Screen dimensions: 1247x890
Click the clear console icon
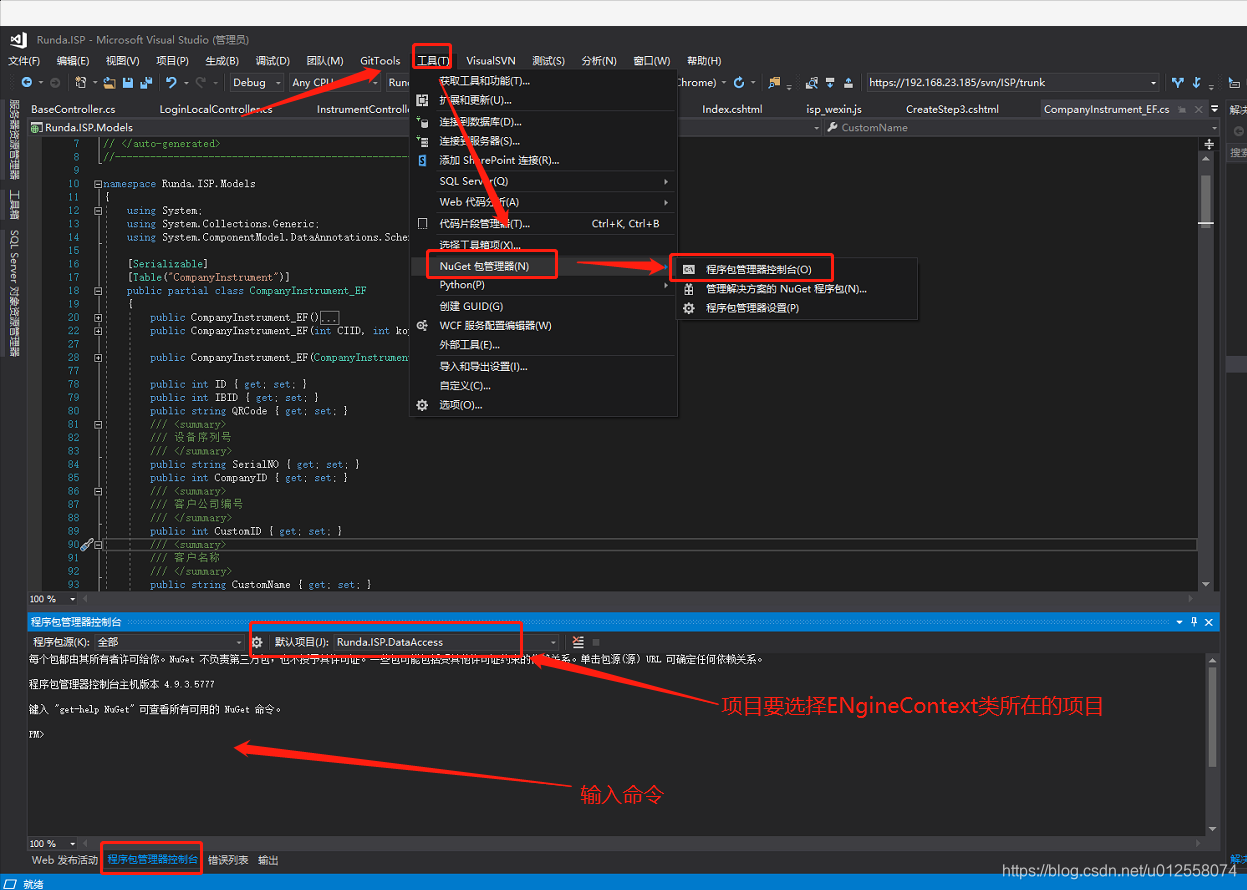coord(578,642)
